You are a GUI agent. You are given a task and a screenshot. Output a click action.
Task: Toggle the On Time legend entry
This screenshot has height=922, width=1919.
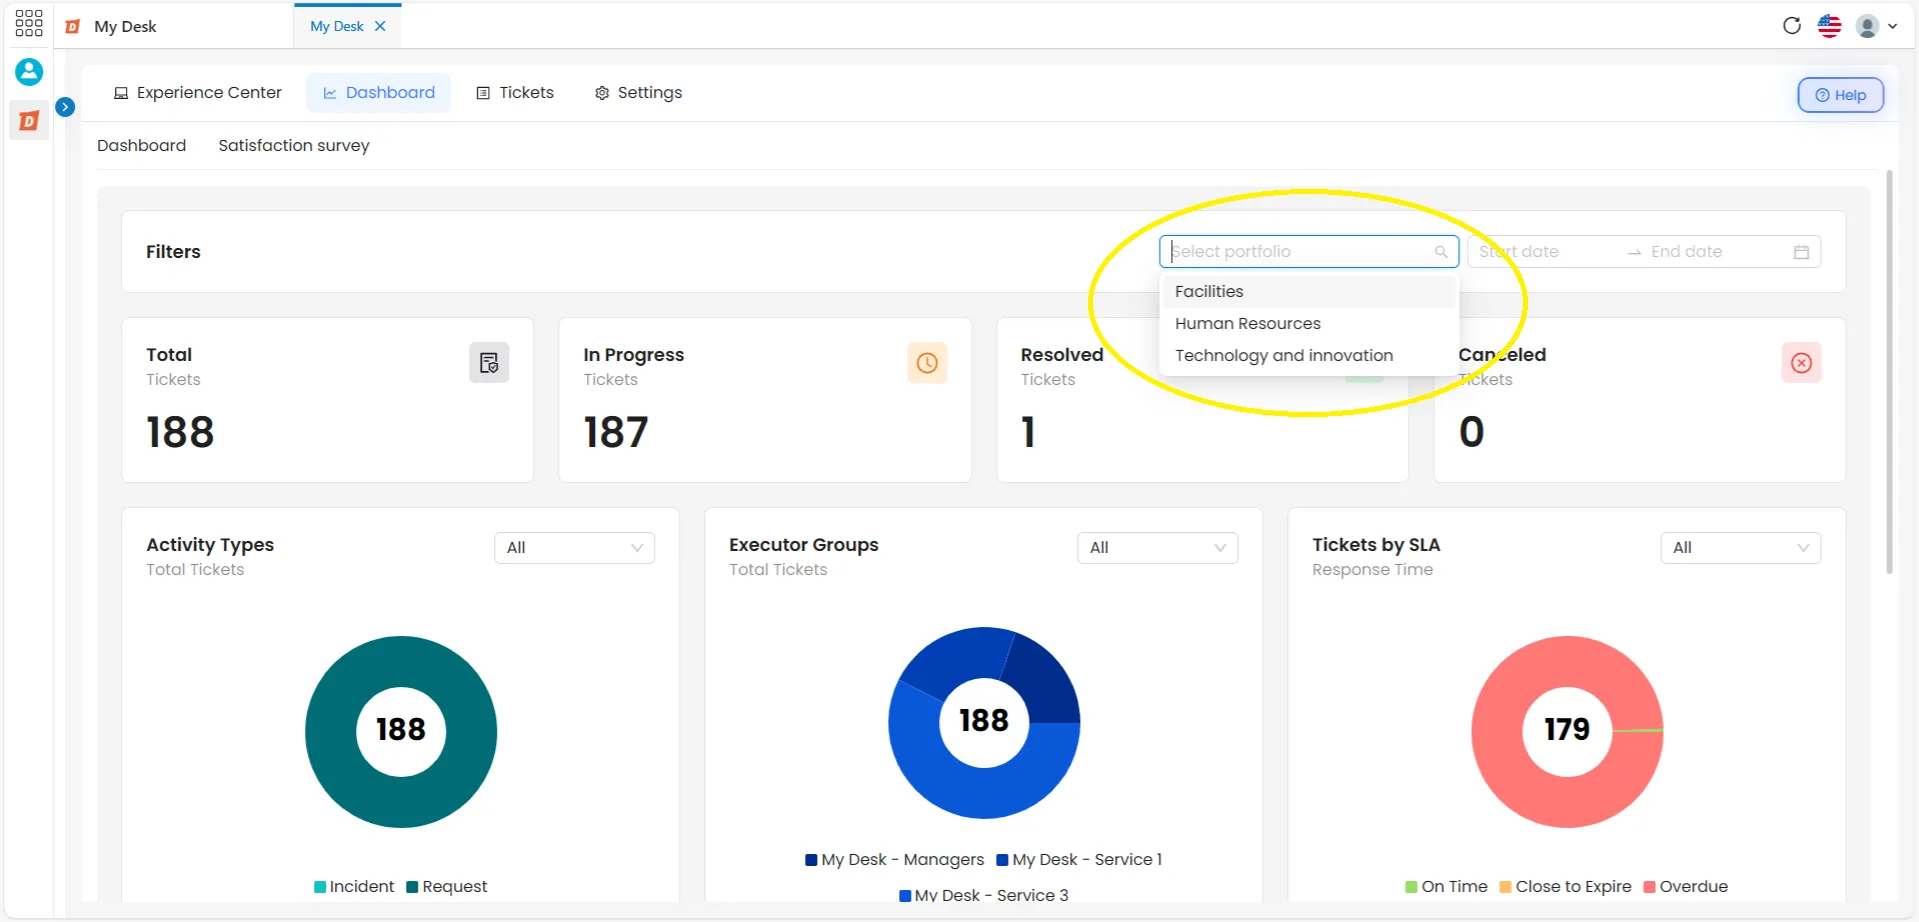pos(1446,886)
